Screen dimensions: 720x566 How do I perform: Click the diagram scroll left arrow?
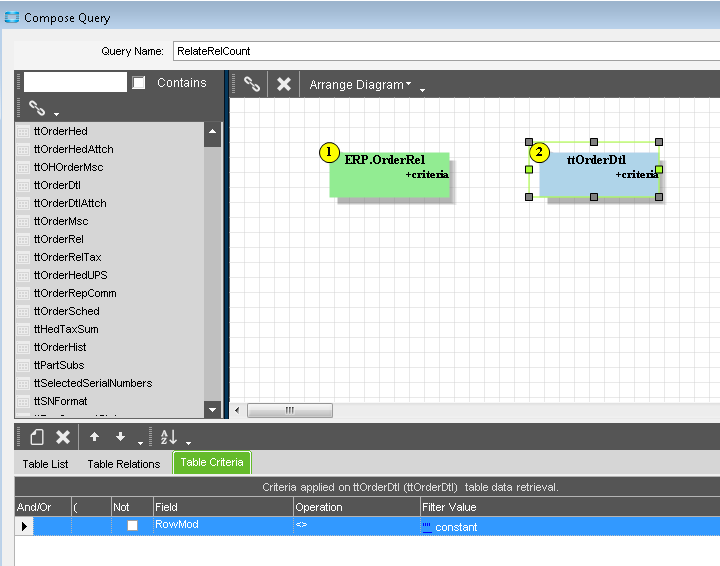[x=237, y=410]
